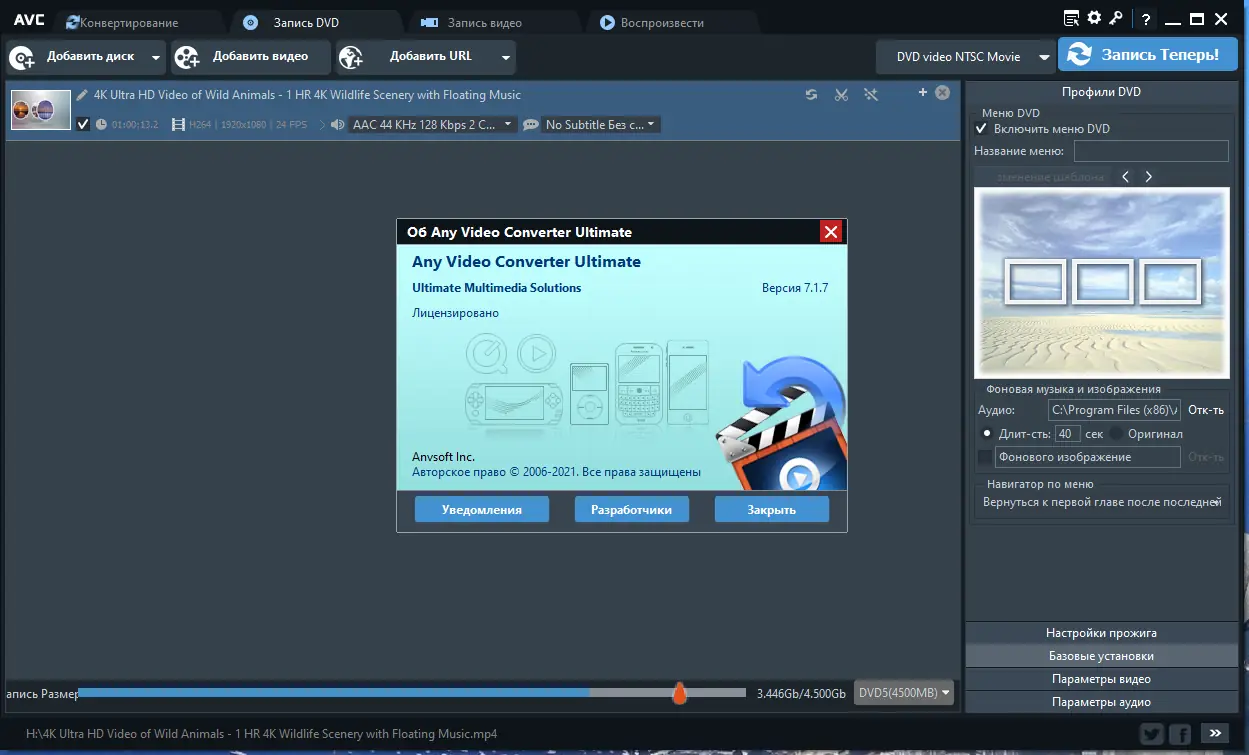Viewport: 1249px width, 755px height.
Task: Click the Название меню input field
Action: (1151, 152)
